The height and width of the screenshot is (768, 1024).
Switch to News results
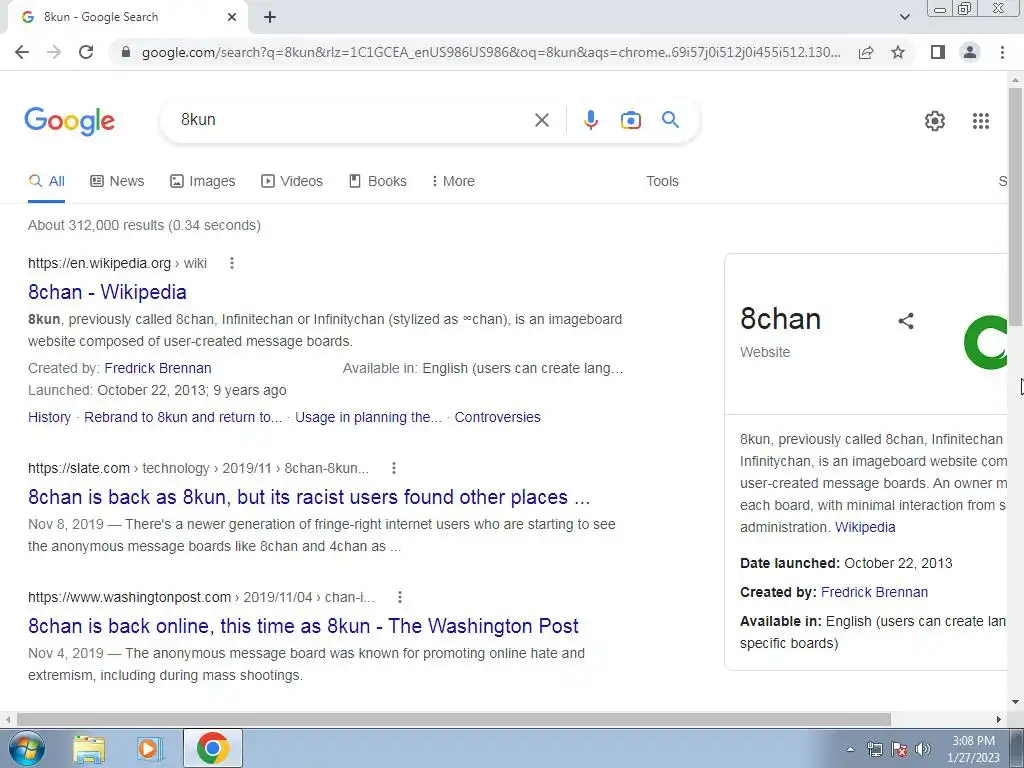pyautogui.click(x=117, y=181)
